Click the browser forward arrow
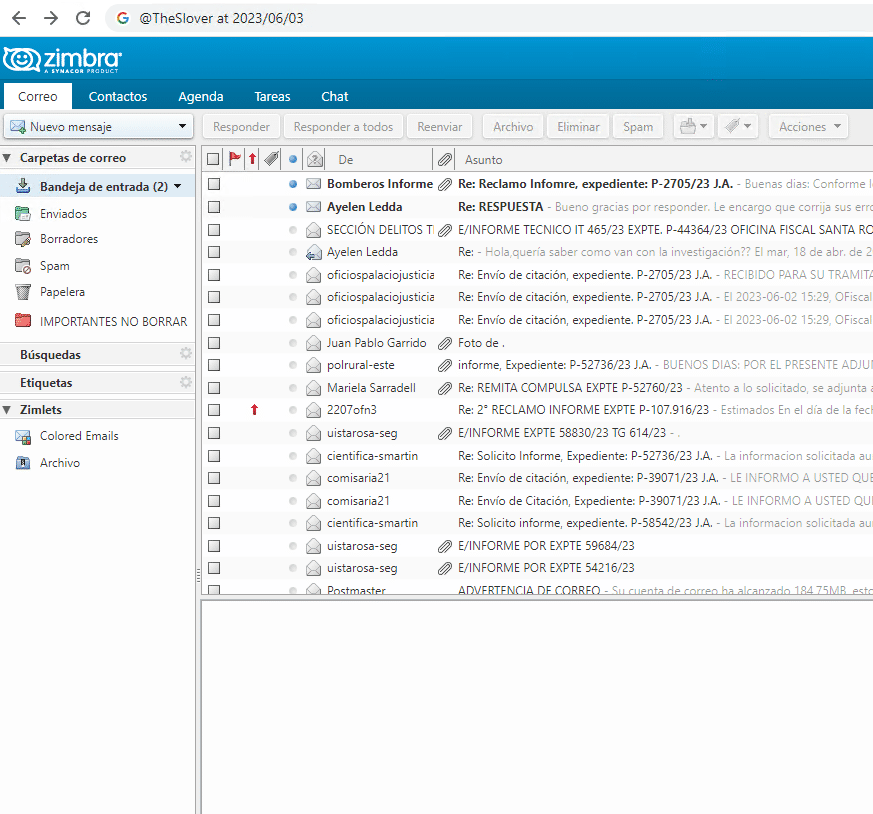 [51, 18]
